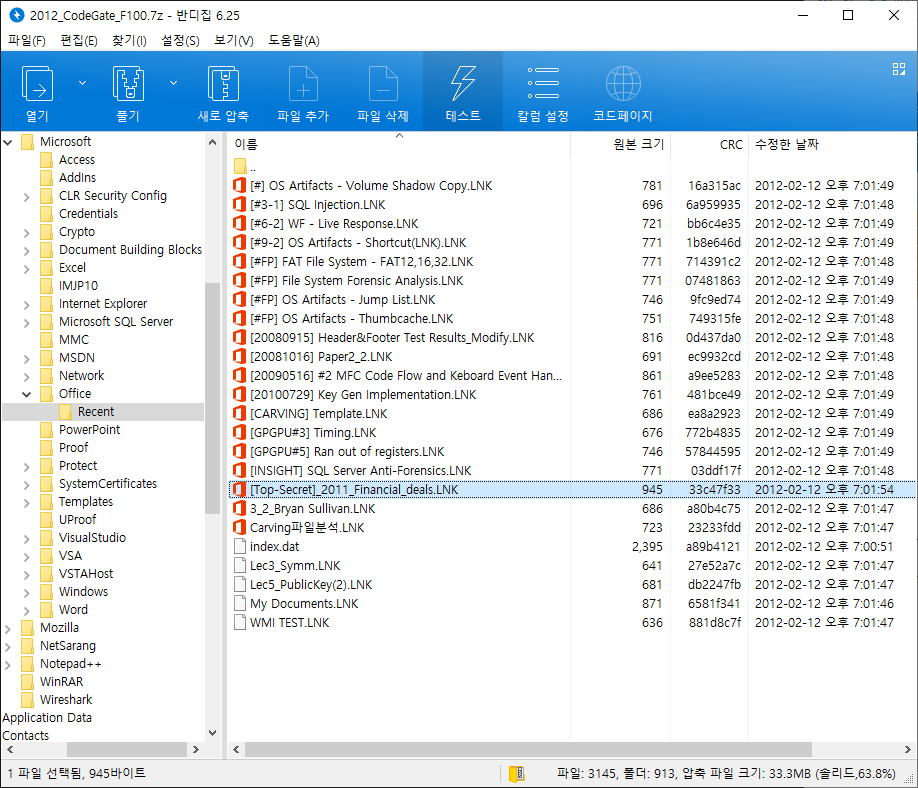Click tree pane horizontal scroll right arrow

coord(196,749)
